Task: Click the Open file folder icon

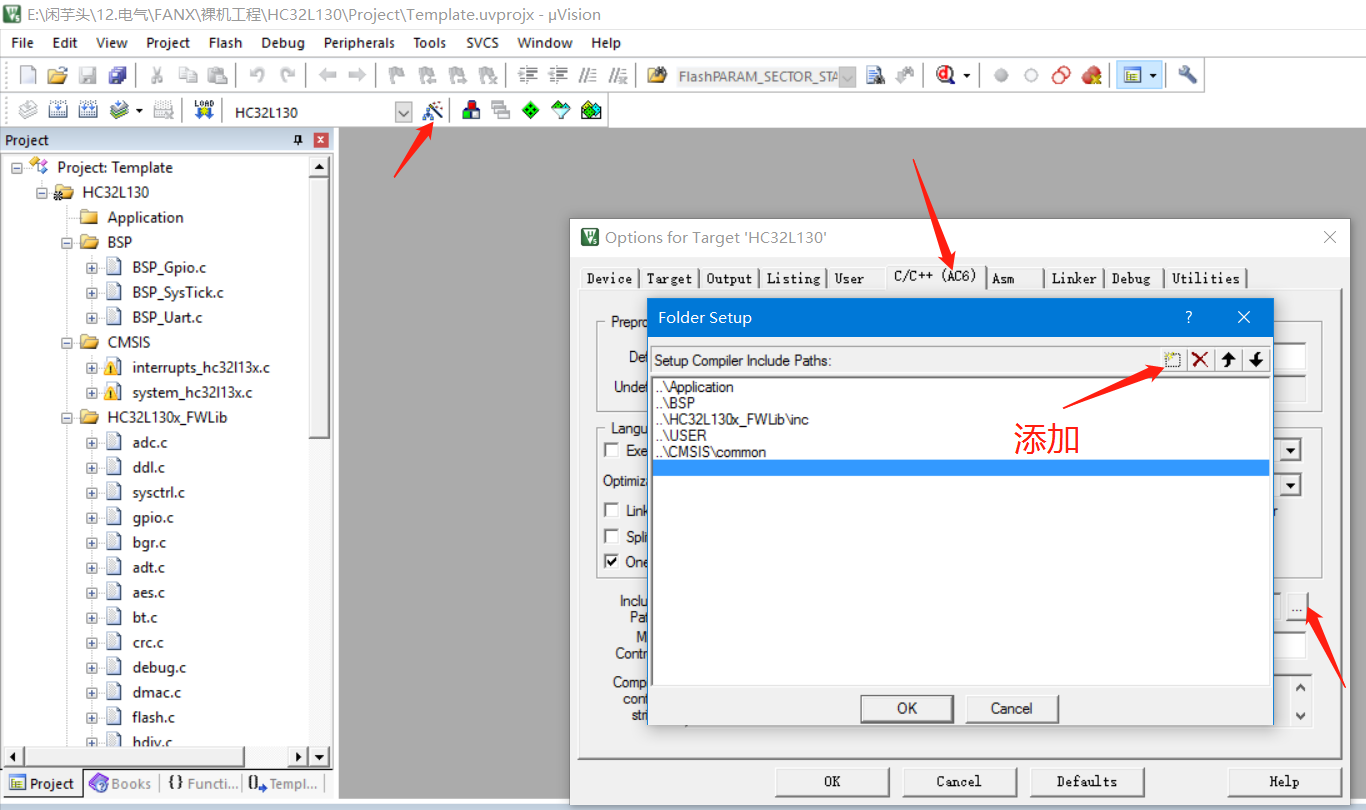Action: [x=58, y=75]
